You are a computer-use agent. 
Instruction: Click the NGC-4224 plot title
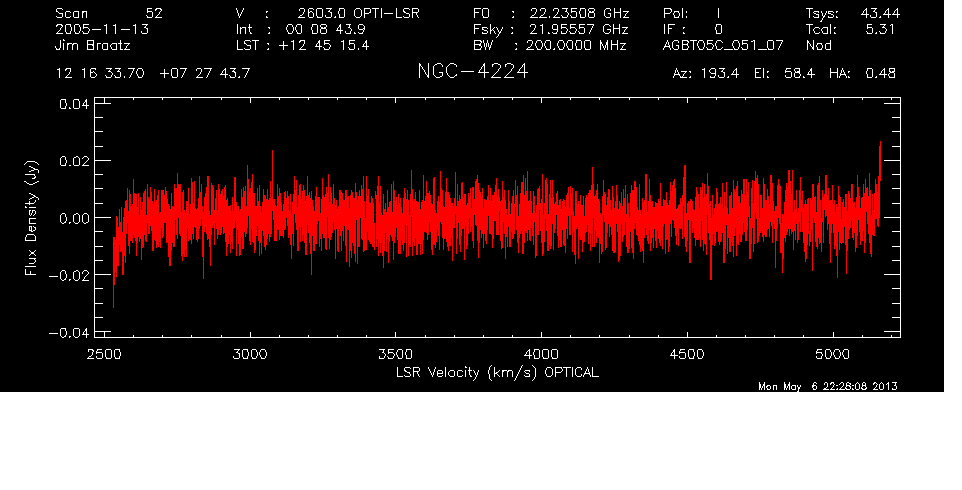click(x=472, y=72)
